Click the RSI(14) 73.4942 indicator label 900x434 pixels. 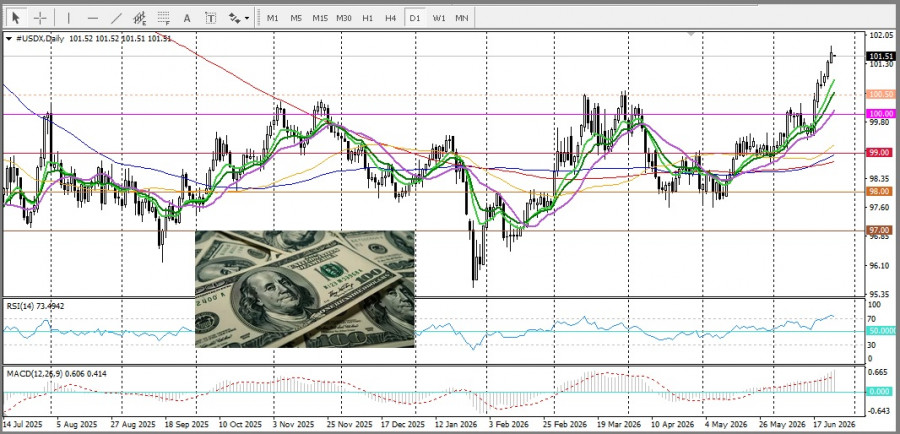point(36,306)
